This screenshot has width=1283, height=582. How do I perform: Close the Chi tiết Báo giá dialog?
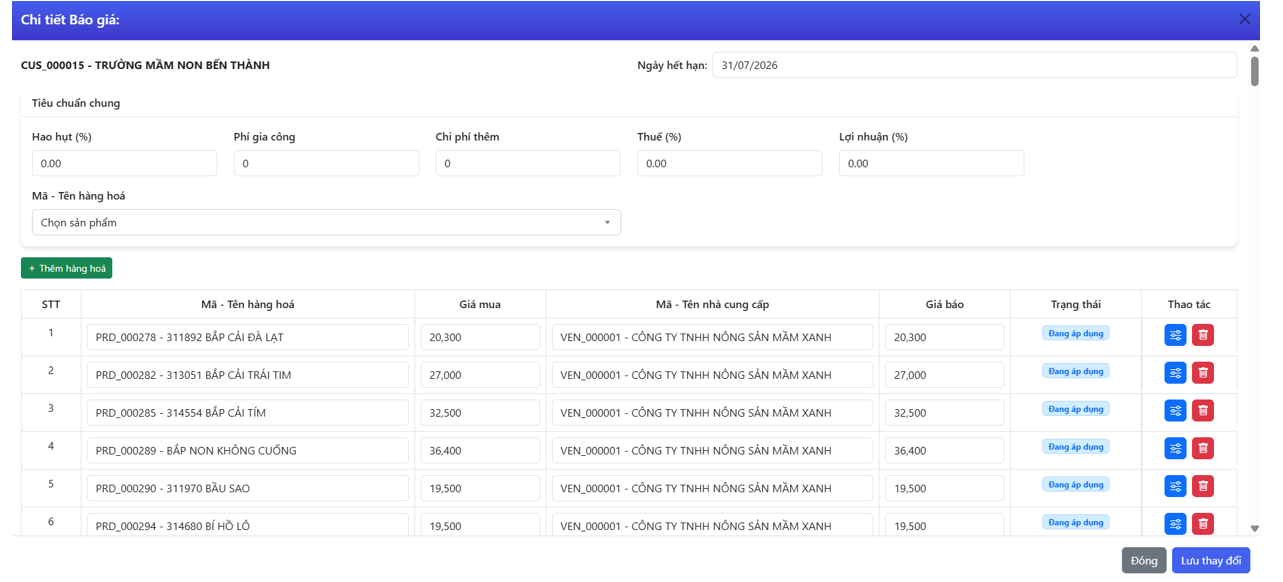[1245, 19]
